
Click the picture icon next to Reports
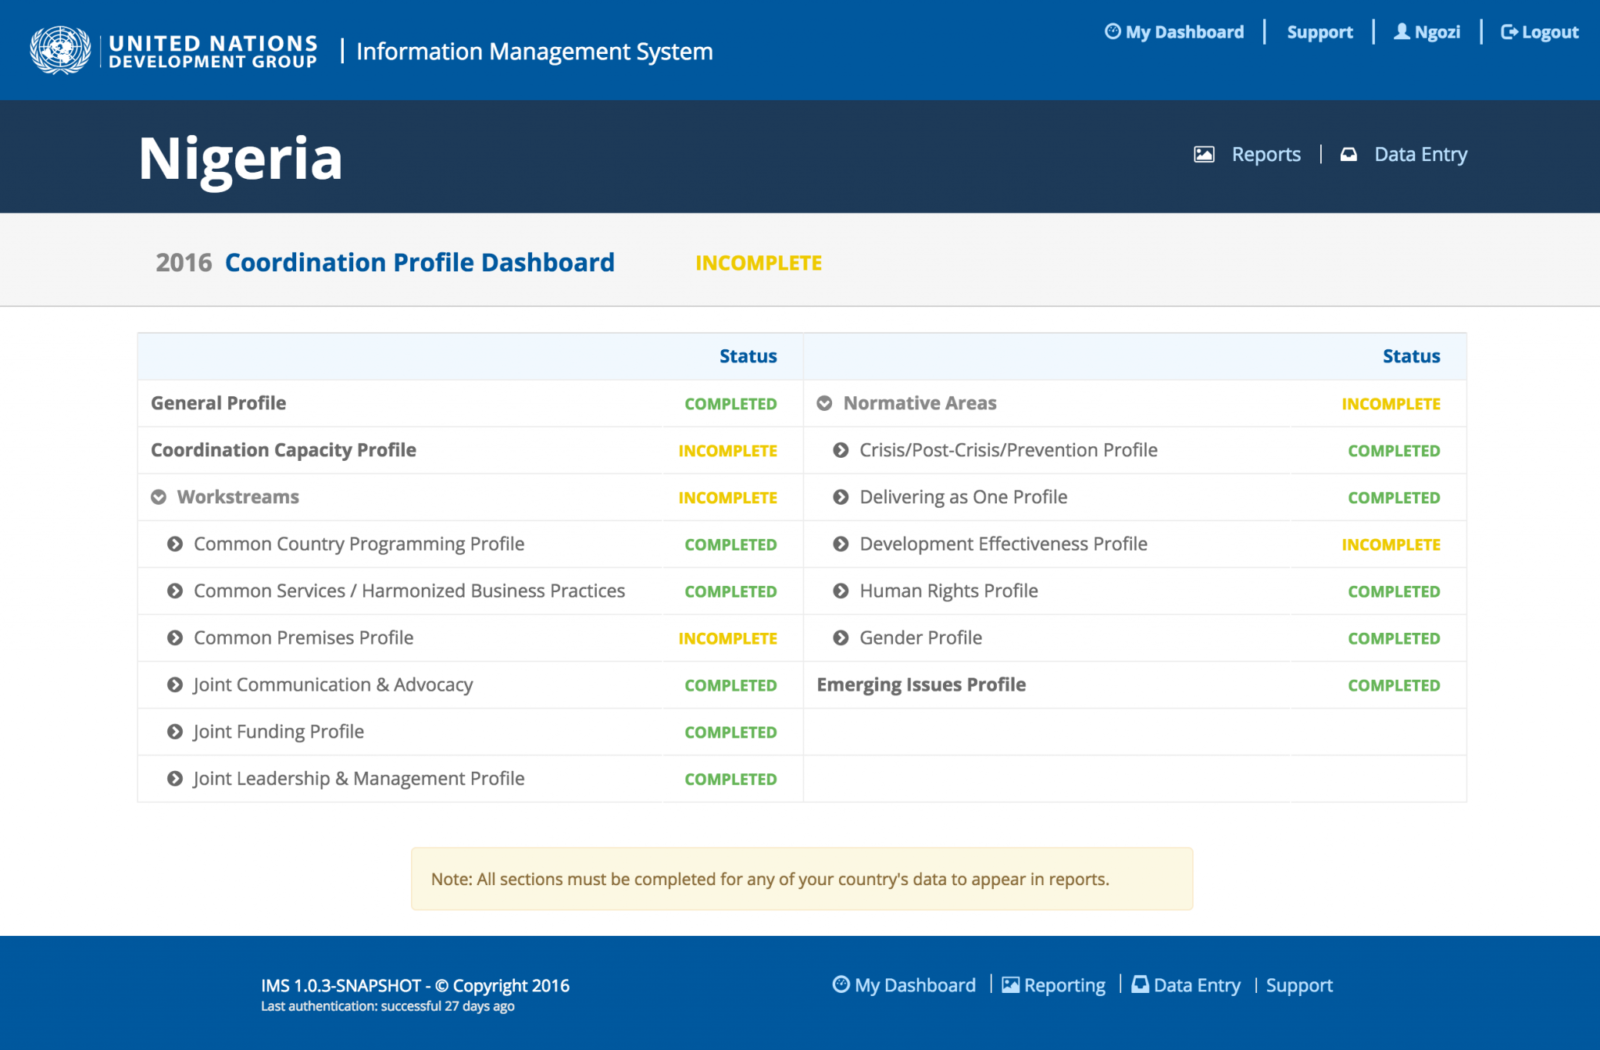[x=1204, y=154]
